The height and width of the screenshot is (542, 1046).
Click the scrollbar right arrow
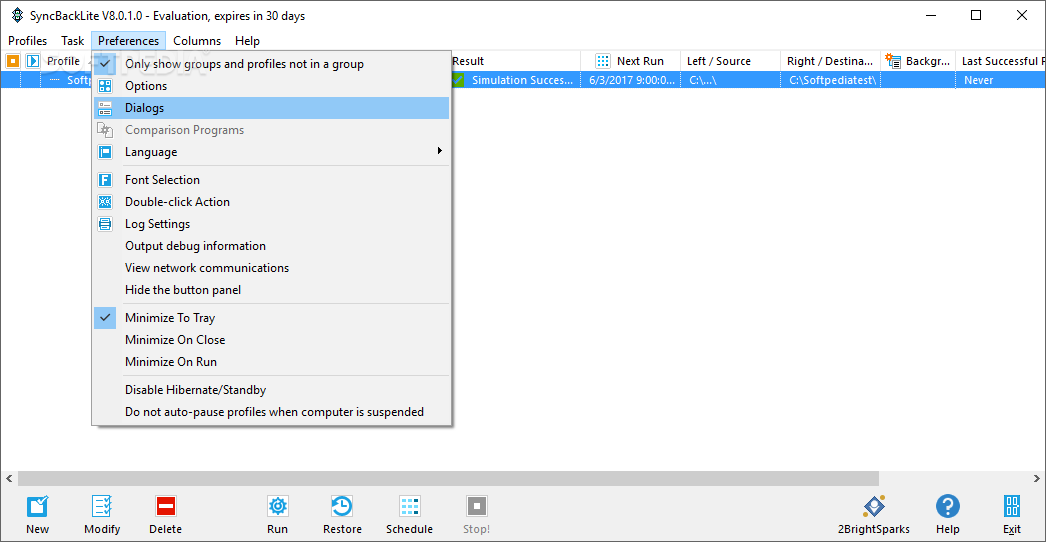click(x=1037, y=479)
